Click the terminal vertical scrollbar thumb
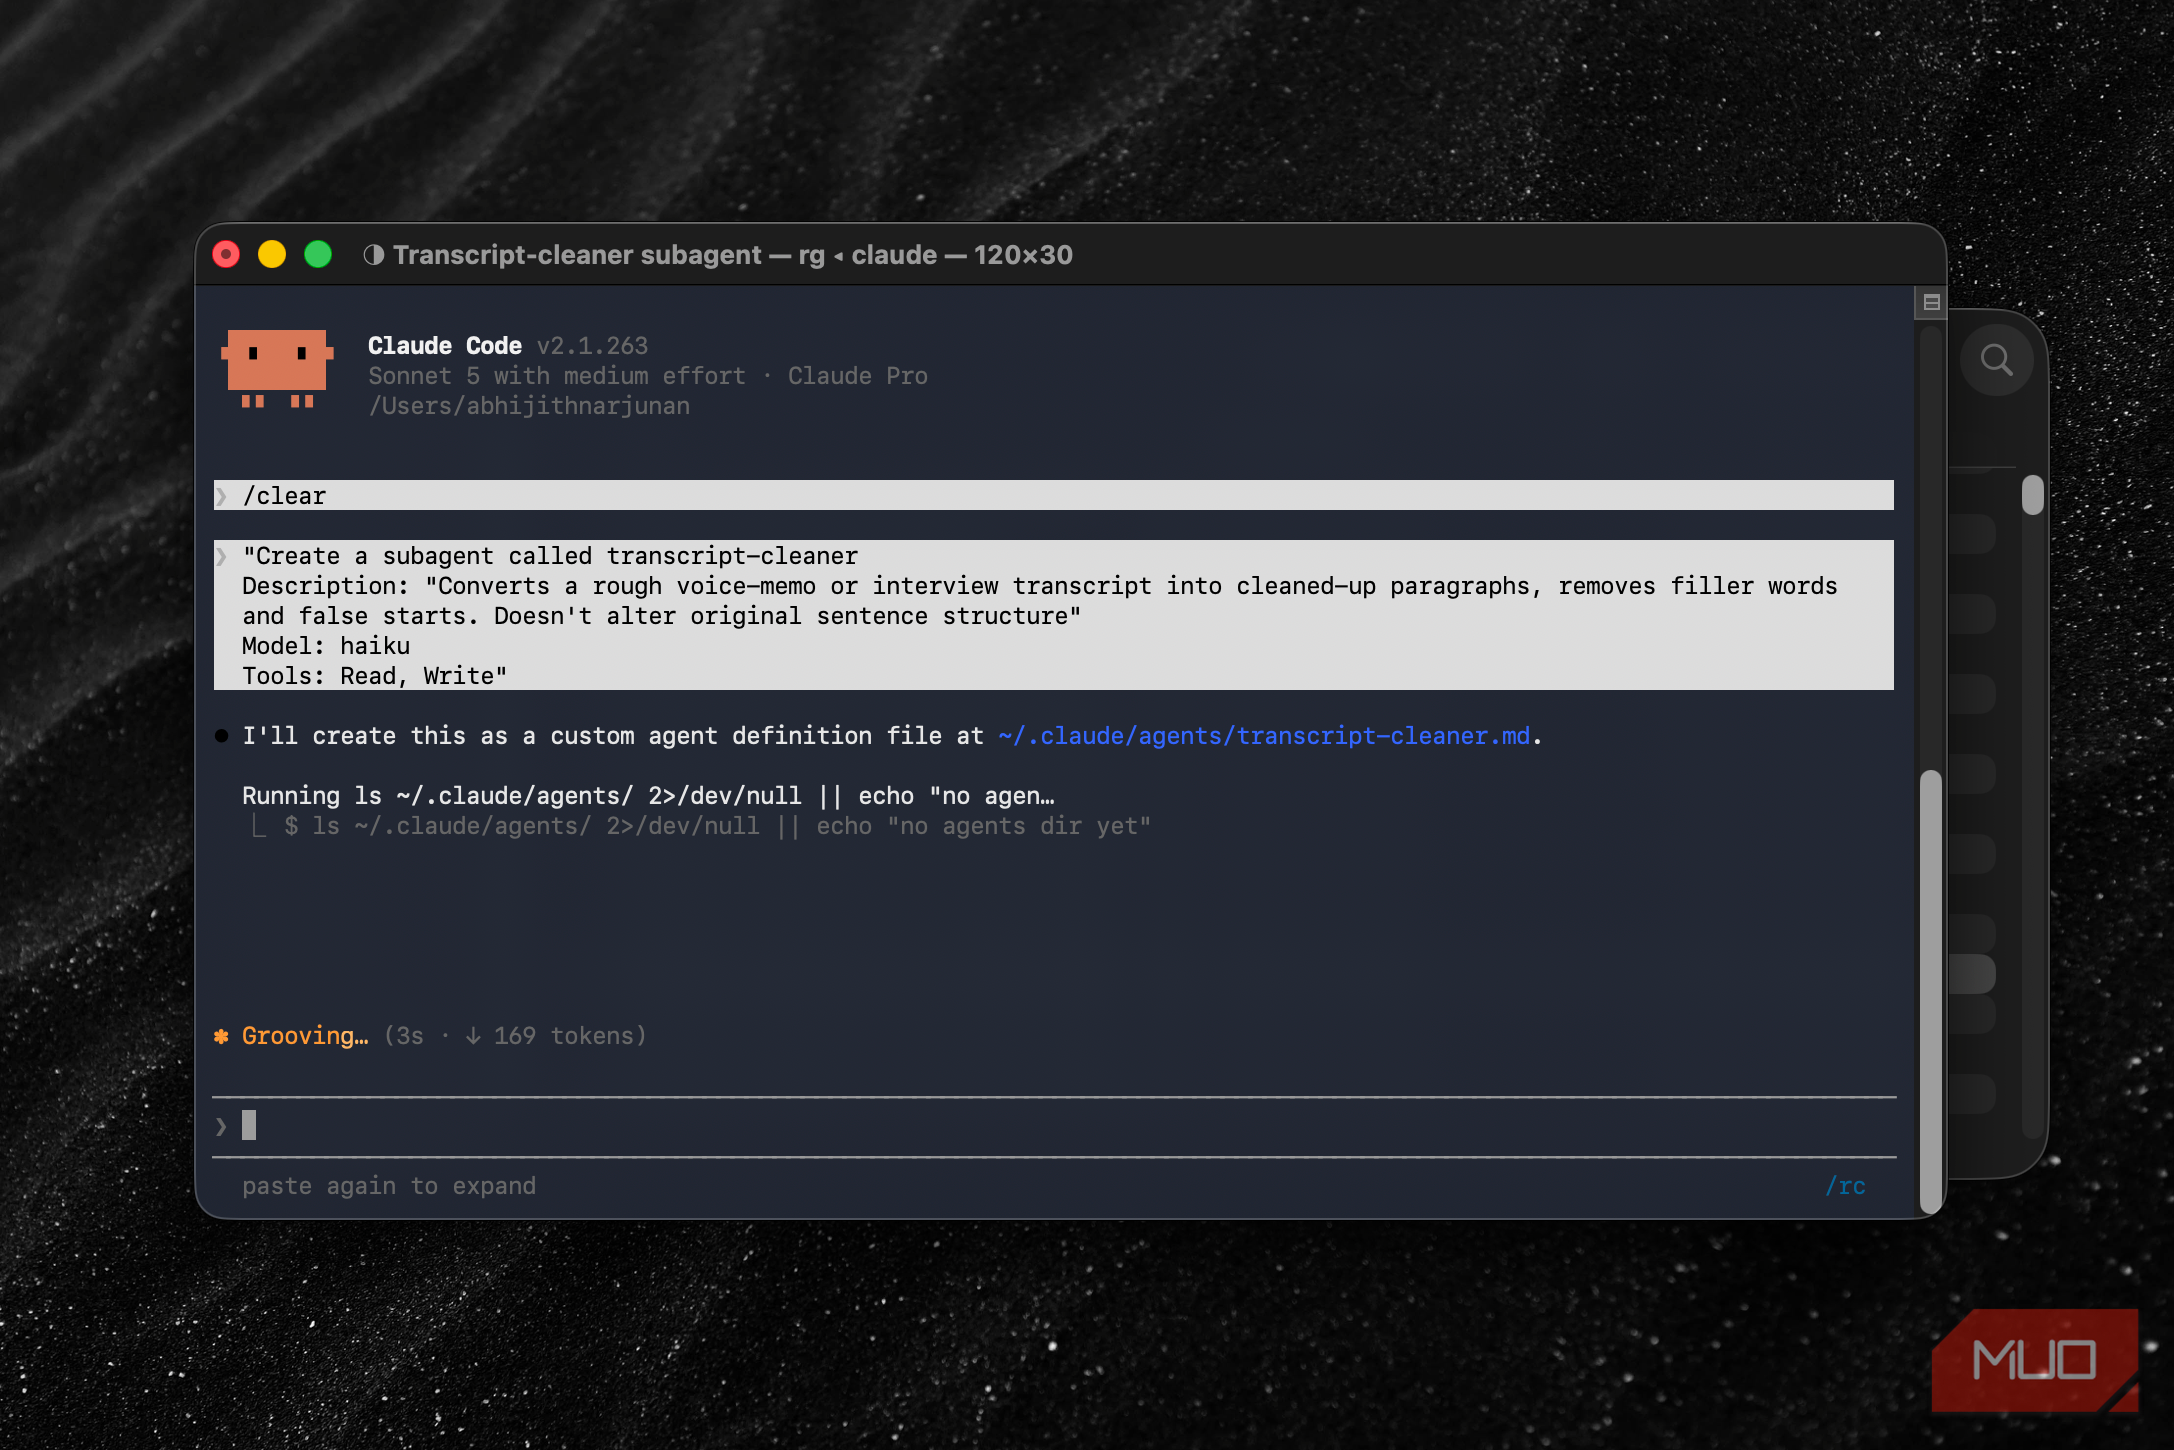2174x1450 pixels. 1931,990
